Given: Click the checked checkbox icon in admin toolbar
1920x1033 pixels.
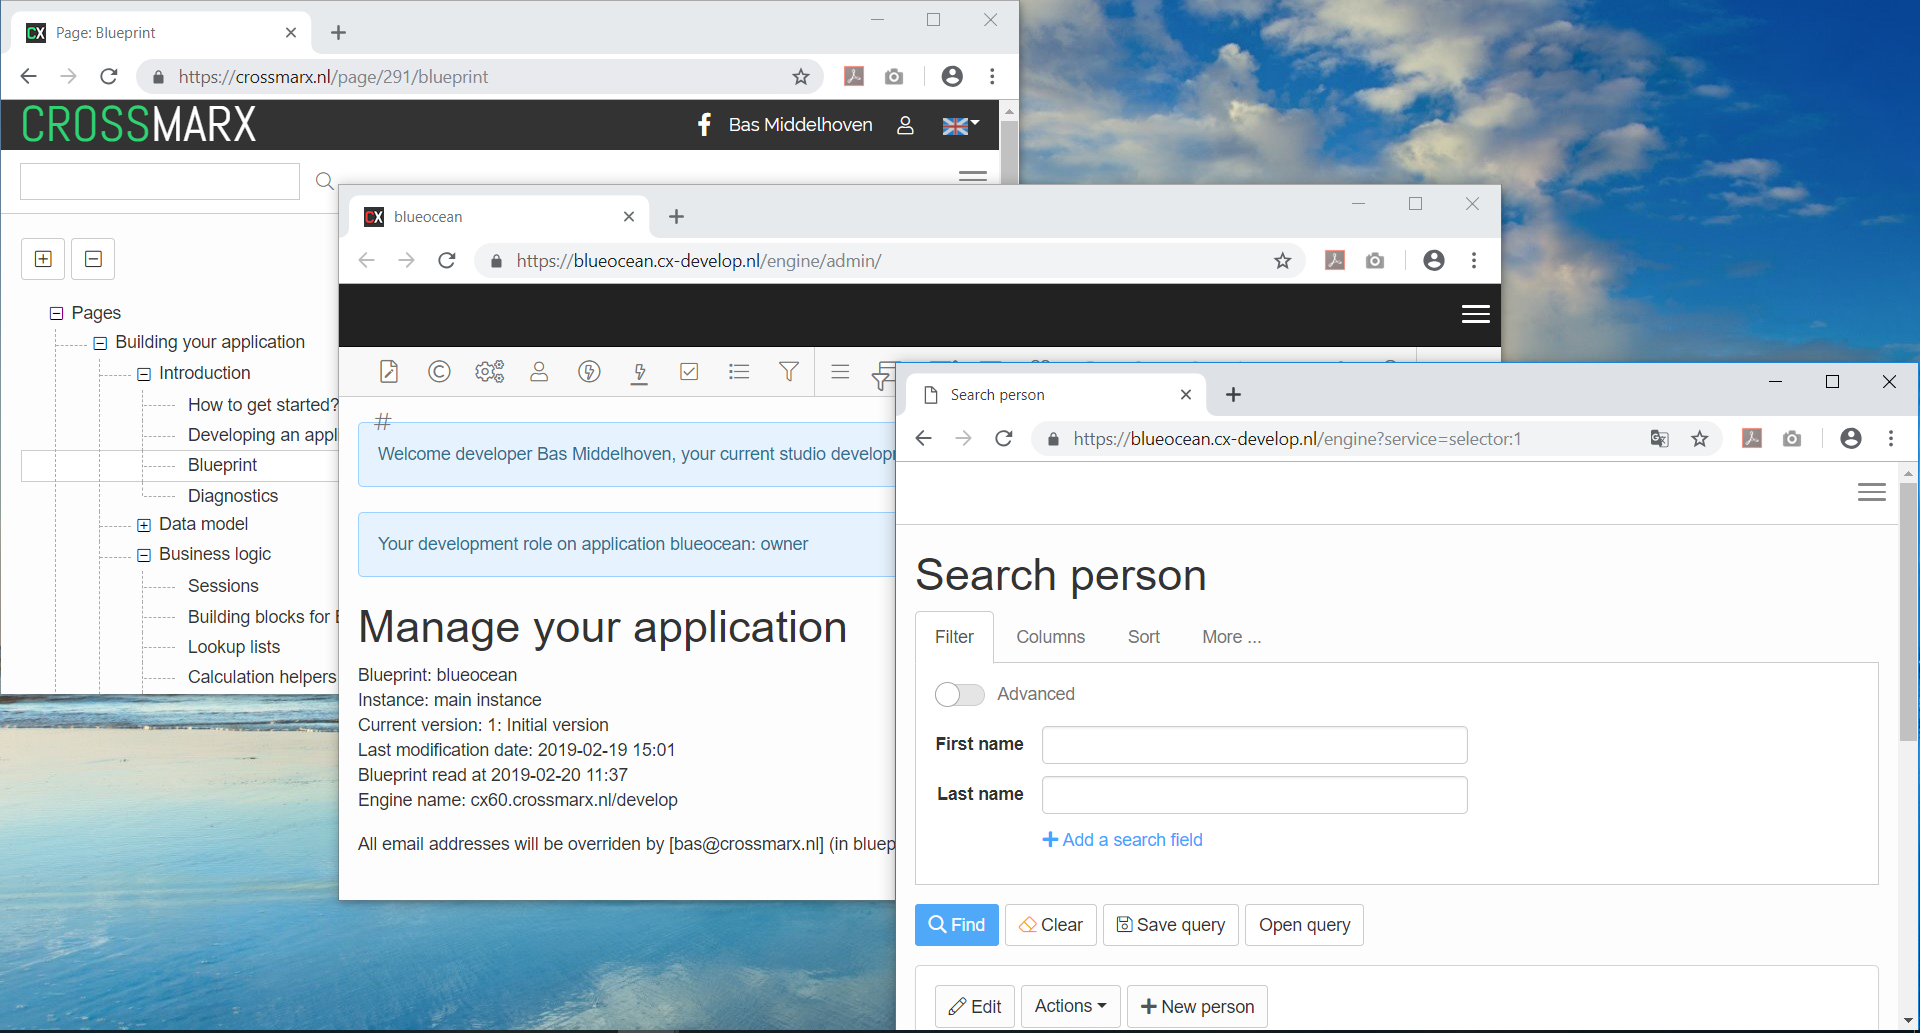Looking at the screenshot, I should coord(689,372).
